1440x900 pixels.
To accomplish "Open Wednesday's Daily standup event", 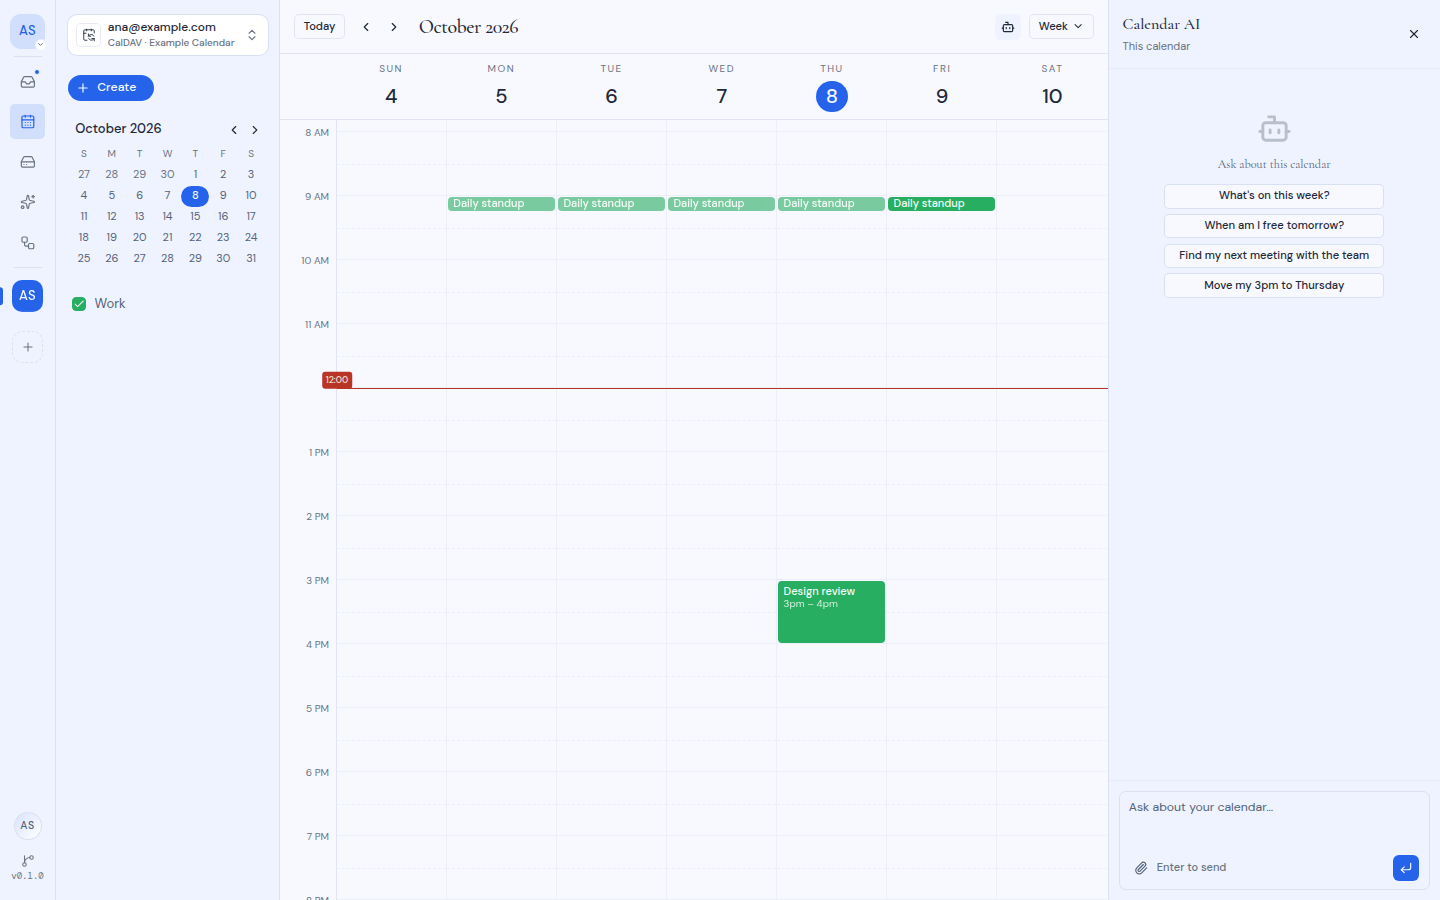I will [x=721, y=204].
